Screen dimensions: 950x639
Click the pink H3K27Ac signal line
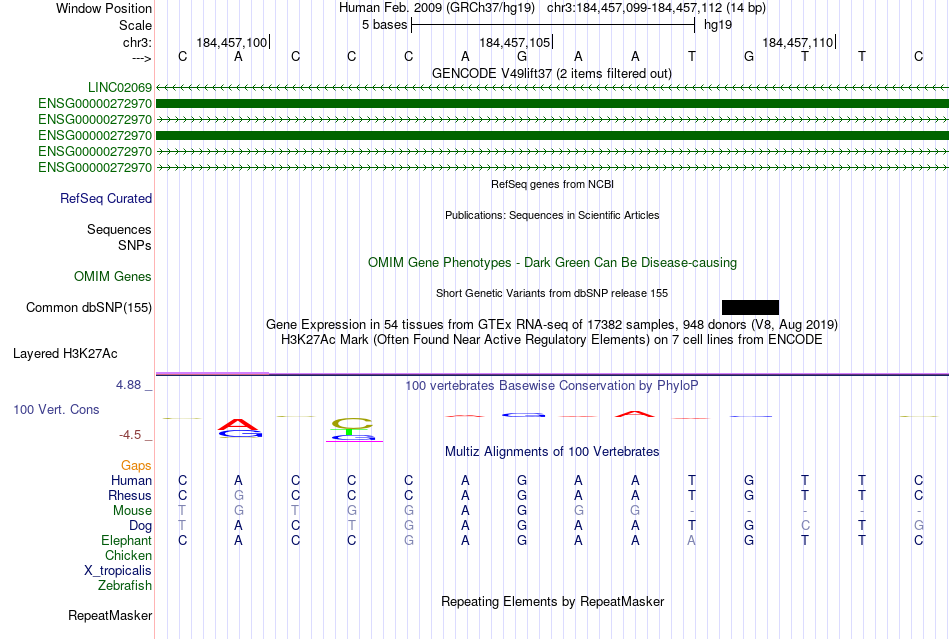coord(213,373)
